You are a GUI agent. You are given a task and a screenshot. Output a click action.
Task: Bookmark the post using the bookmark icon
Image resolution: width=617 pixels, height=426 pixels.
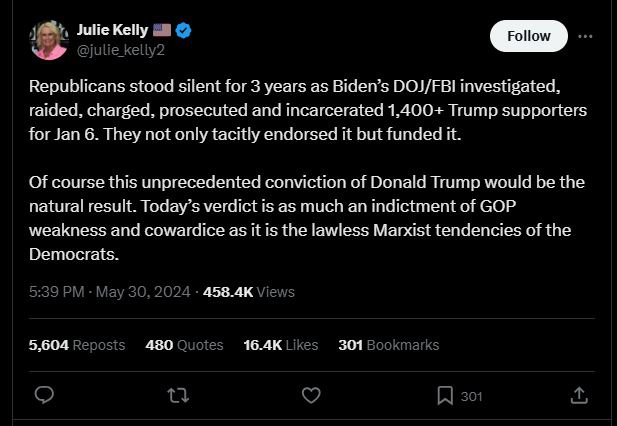point(445,396)
